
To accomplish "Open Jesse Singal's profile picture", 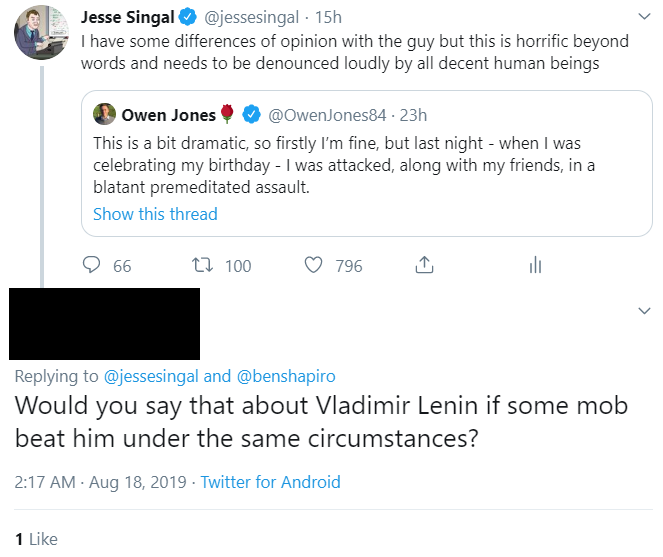I will pos(41,32).
